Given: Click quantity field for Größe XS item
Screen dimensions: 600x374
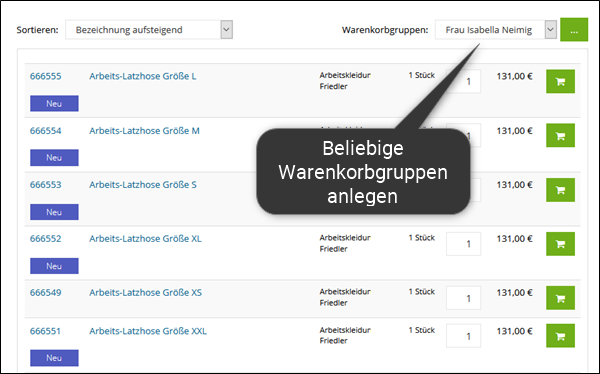Looking at the screenshot, I should 463,298.
